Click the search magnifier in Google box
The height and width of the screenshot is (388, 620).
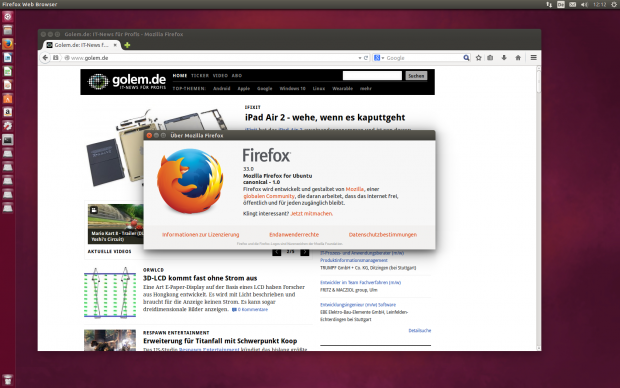pyautogui.click(x=467, y=58)
